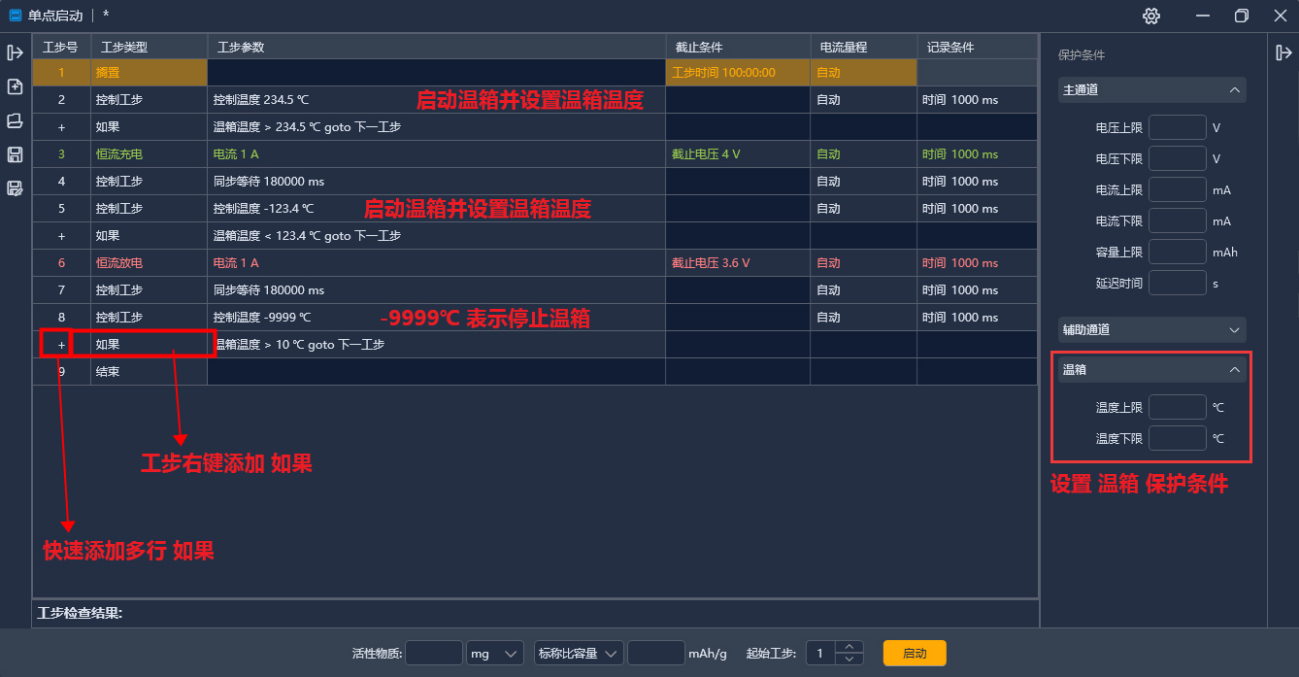Select the run/start arrow icon in left sidebar
The width and height of the screenshot is (1299, 677).
[x=16, y=53]
